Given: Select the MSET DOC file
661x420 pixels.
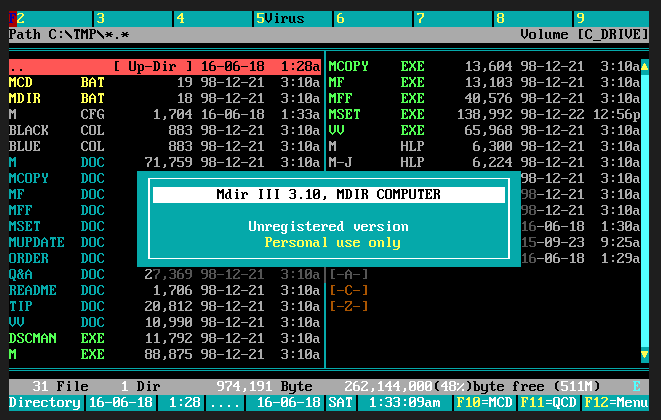Looking at the screenshot, I should tap(73, 226).
